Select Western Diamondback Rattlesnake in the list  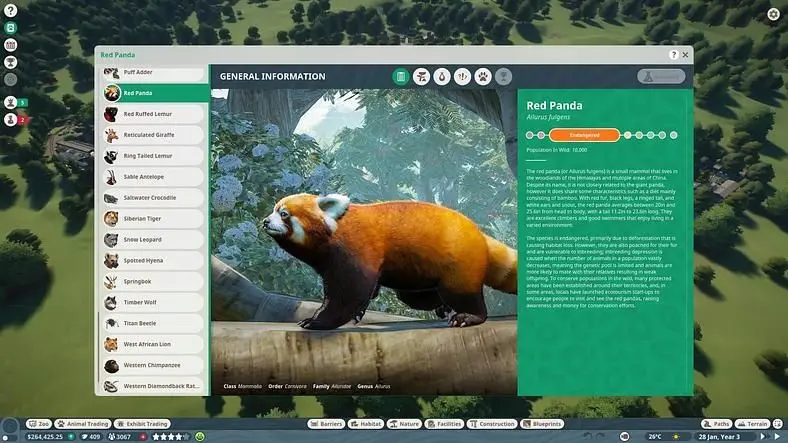point(153,386)
